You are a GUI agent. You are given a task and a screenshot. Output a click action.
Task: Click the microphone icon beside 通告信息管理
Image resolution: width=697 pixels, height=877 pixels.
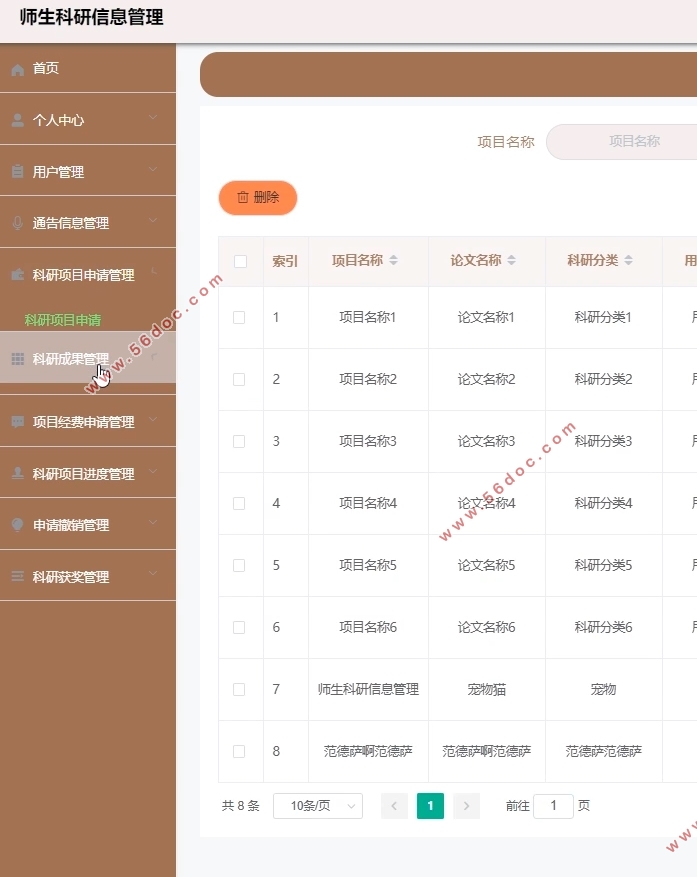coord(18,223)
